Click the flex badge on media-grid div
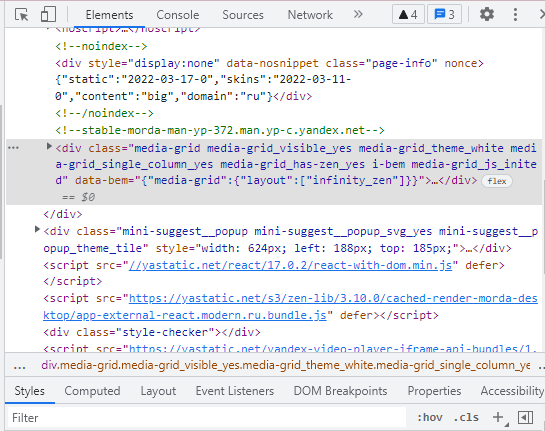The height and width of the screenshot is (431, 545). [496, 181]
